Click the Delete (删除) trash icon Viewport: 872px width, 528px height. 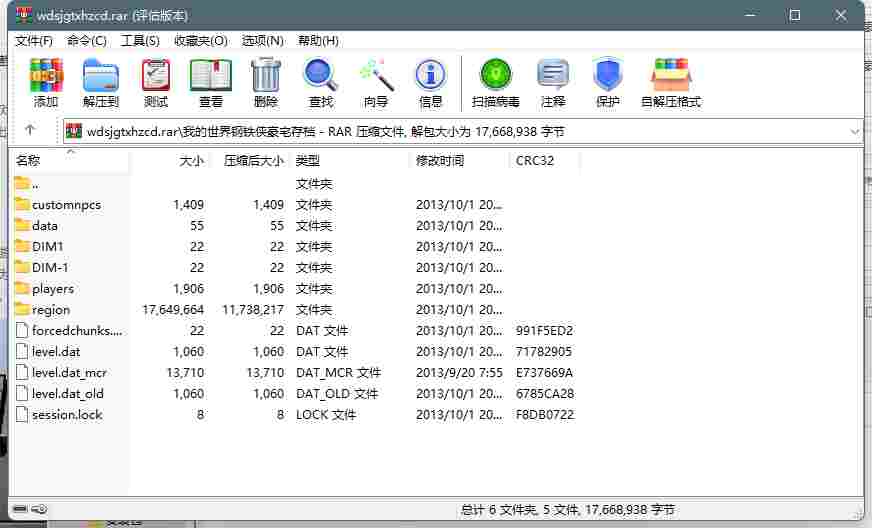266,76
